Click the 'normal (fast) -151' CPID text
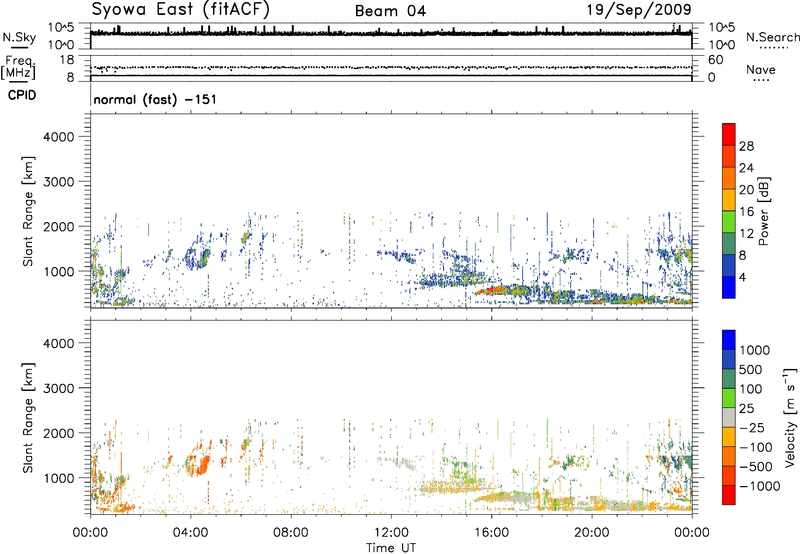This screenshot has height=554, width=800. click(x=155, y=99)
